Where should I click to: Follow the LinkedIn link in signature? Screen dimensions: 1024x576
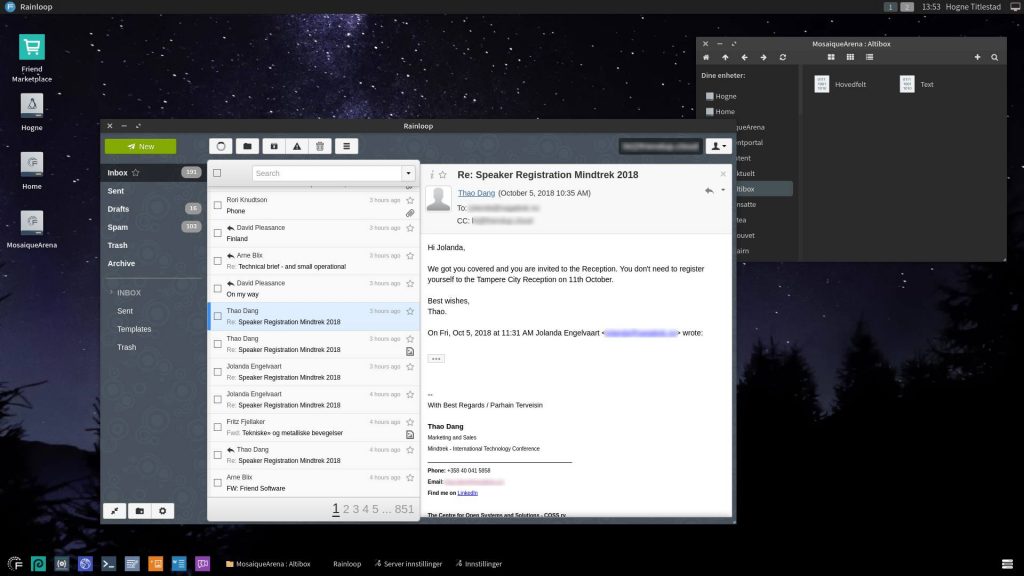[x=468, y=493]
